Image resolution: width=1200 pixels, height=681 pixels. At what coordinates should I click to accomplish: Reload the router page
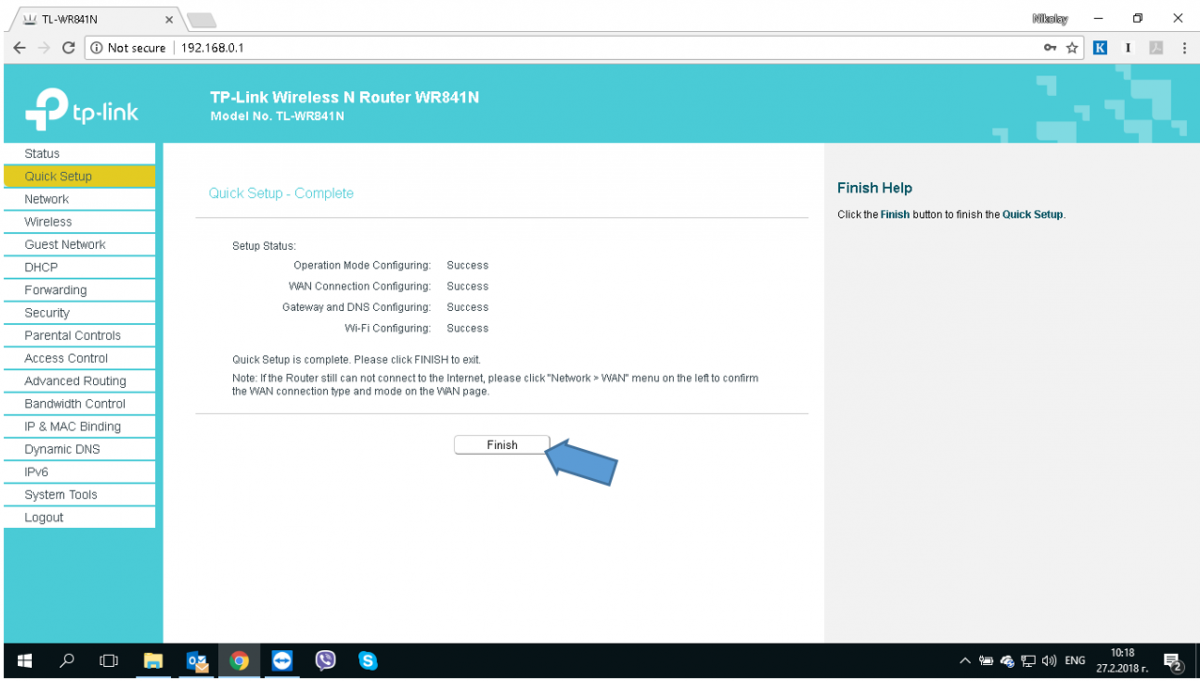[68, 48]
